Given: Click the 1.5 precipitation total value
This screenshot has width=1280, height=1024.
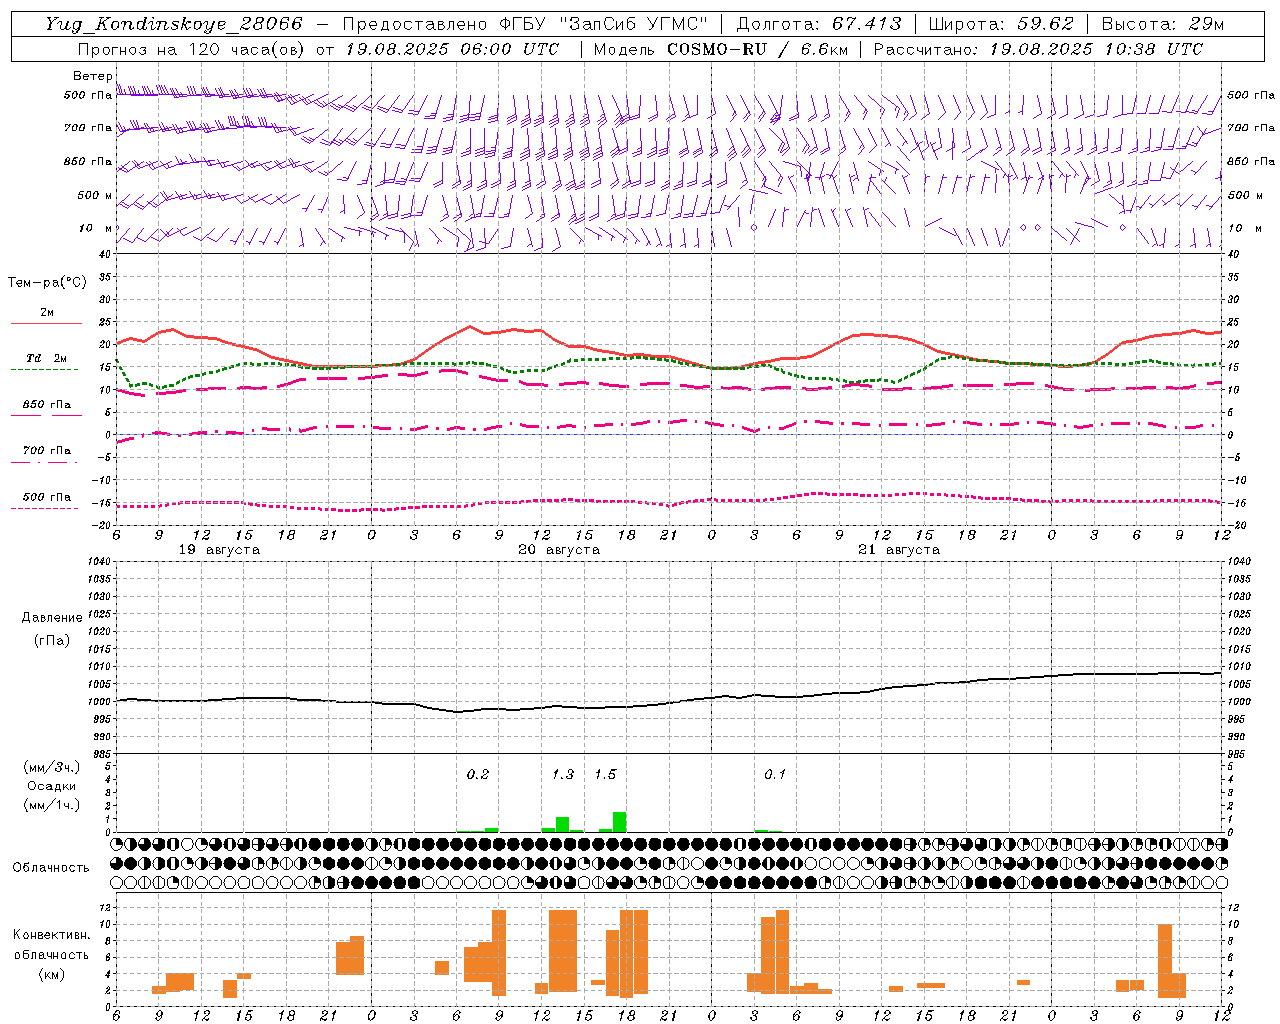Looking at the screenshot, I should coord(605,774).
